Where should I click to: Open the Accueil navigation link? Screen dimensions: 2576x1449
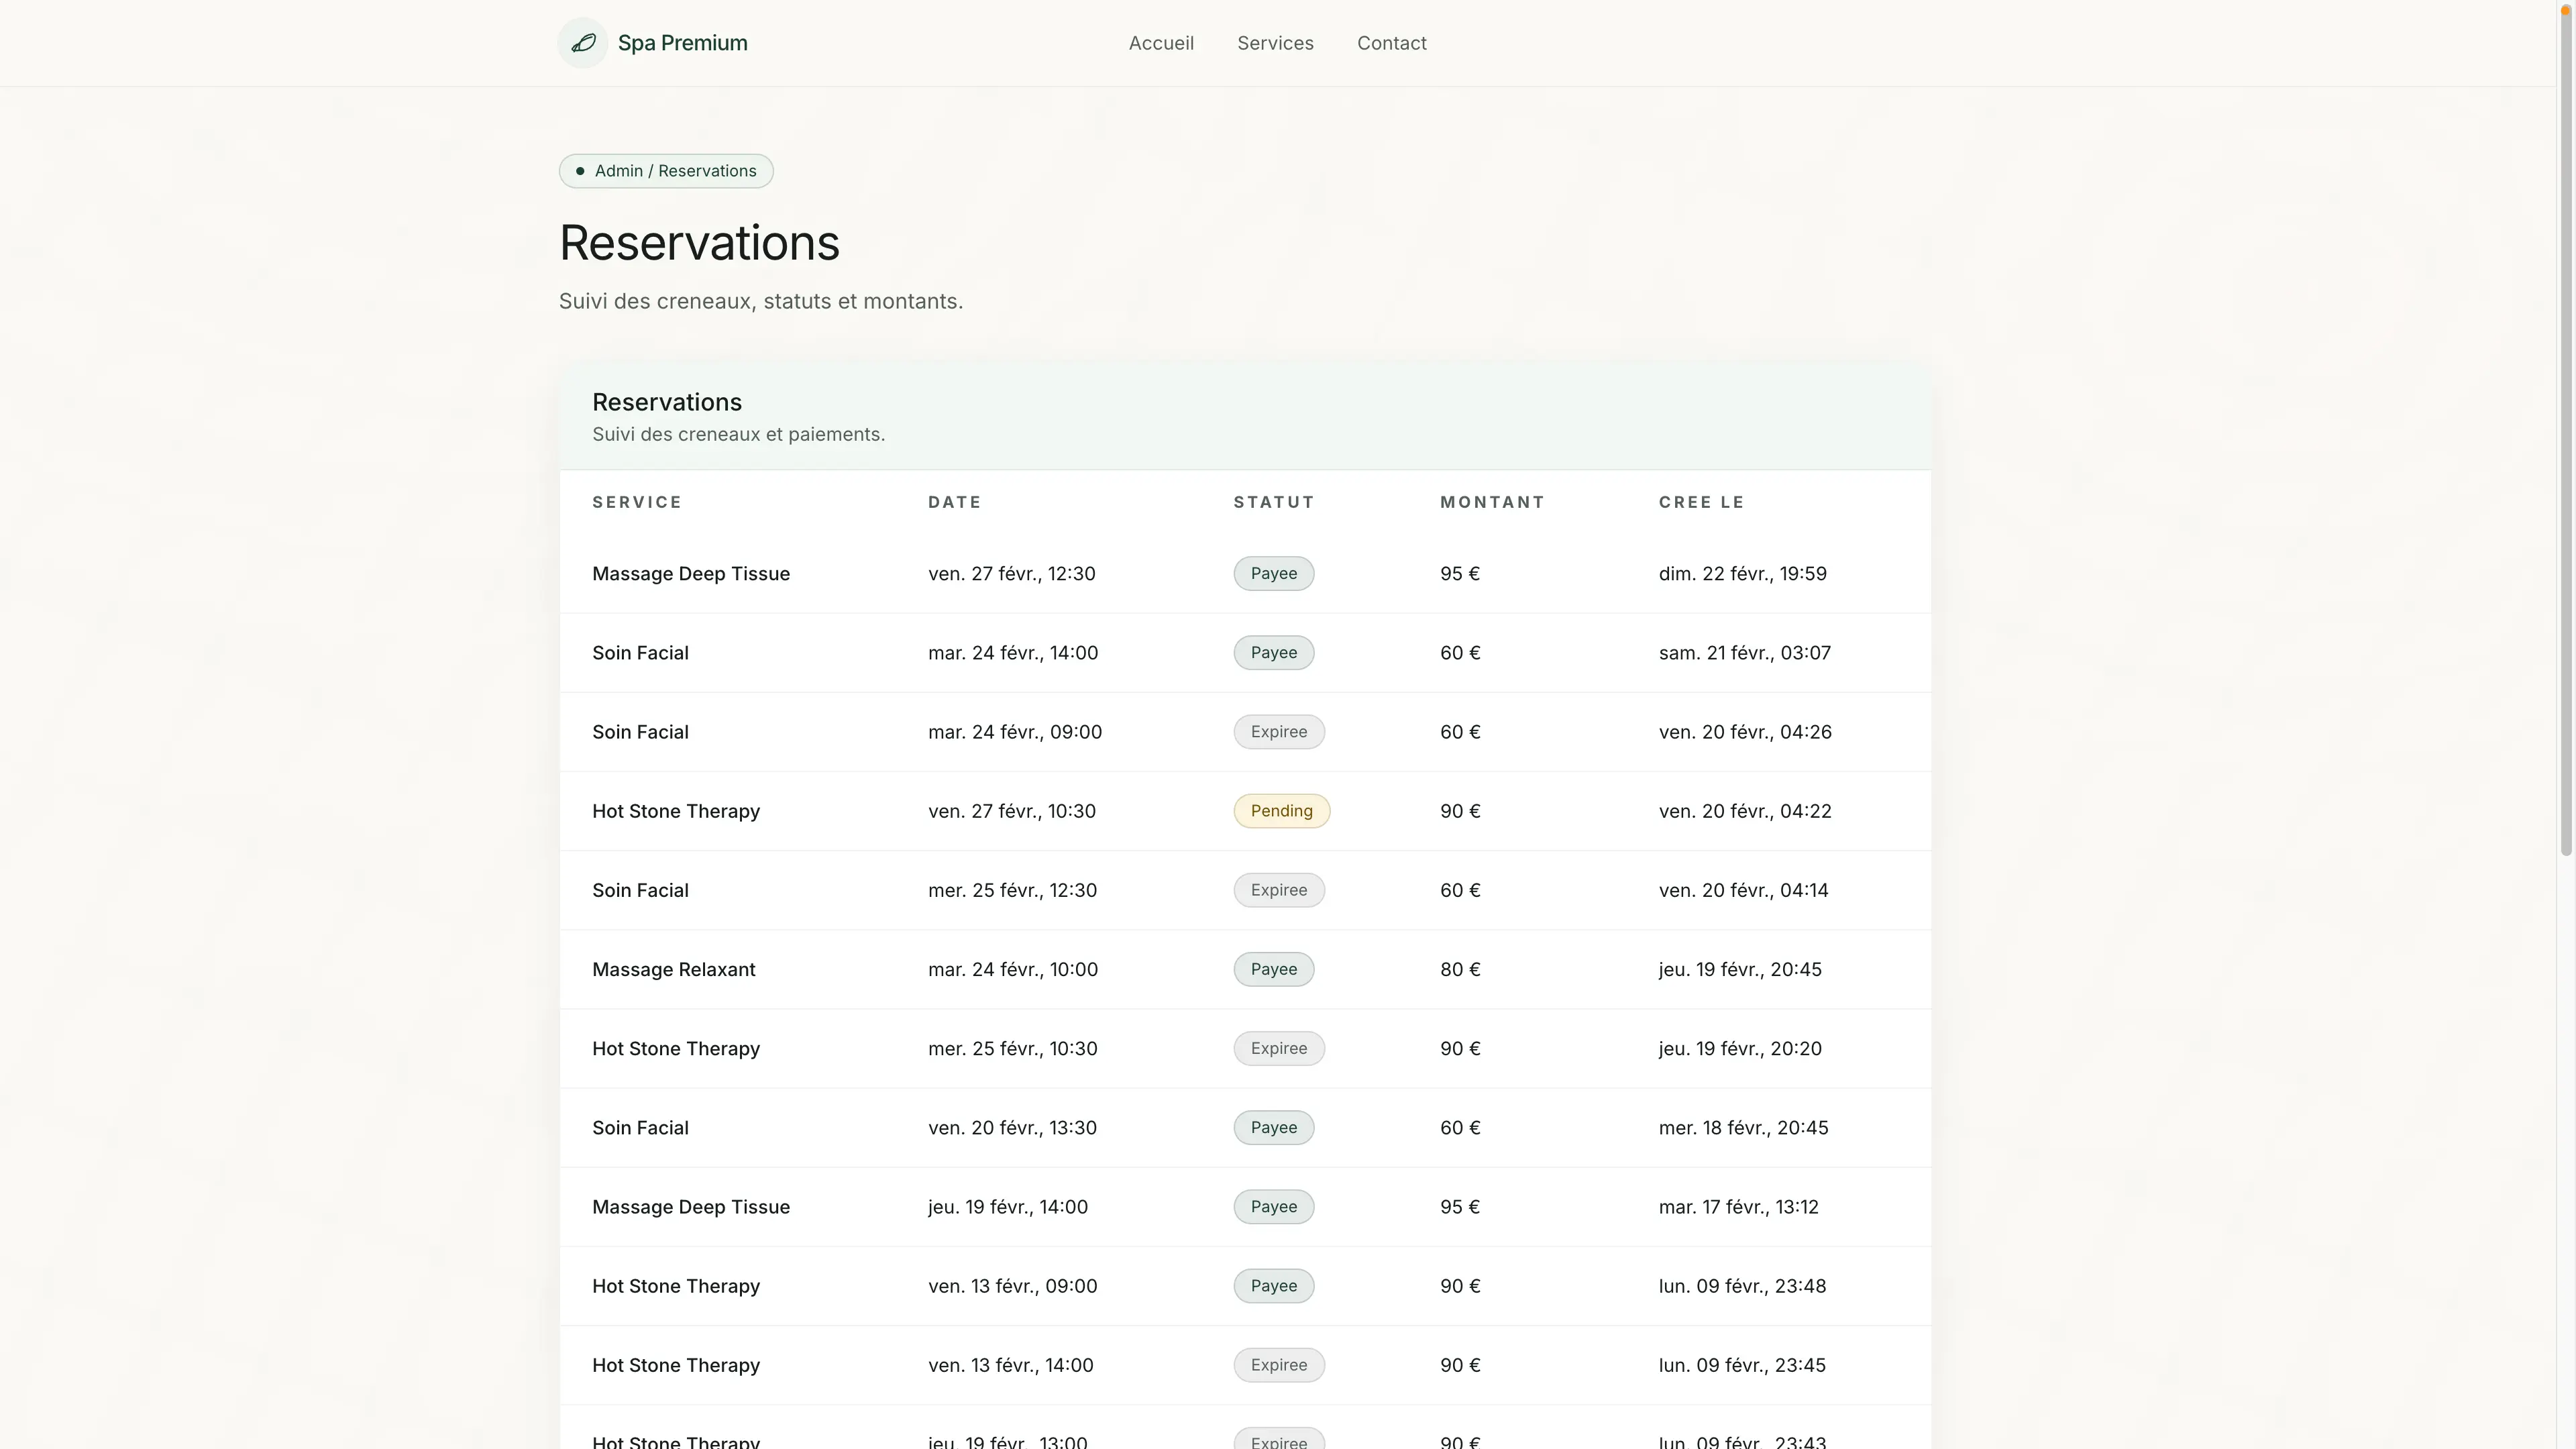tap(1160, 43)
